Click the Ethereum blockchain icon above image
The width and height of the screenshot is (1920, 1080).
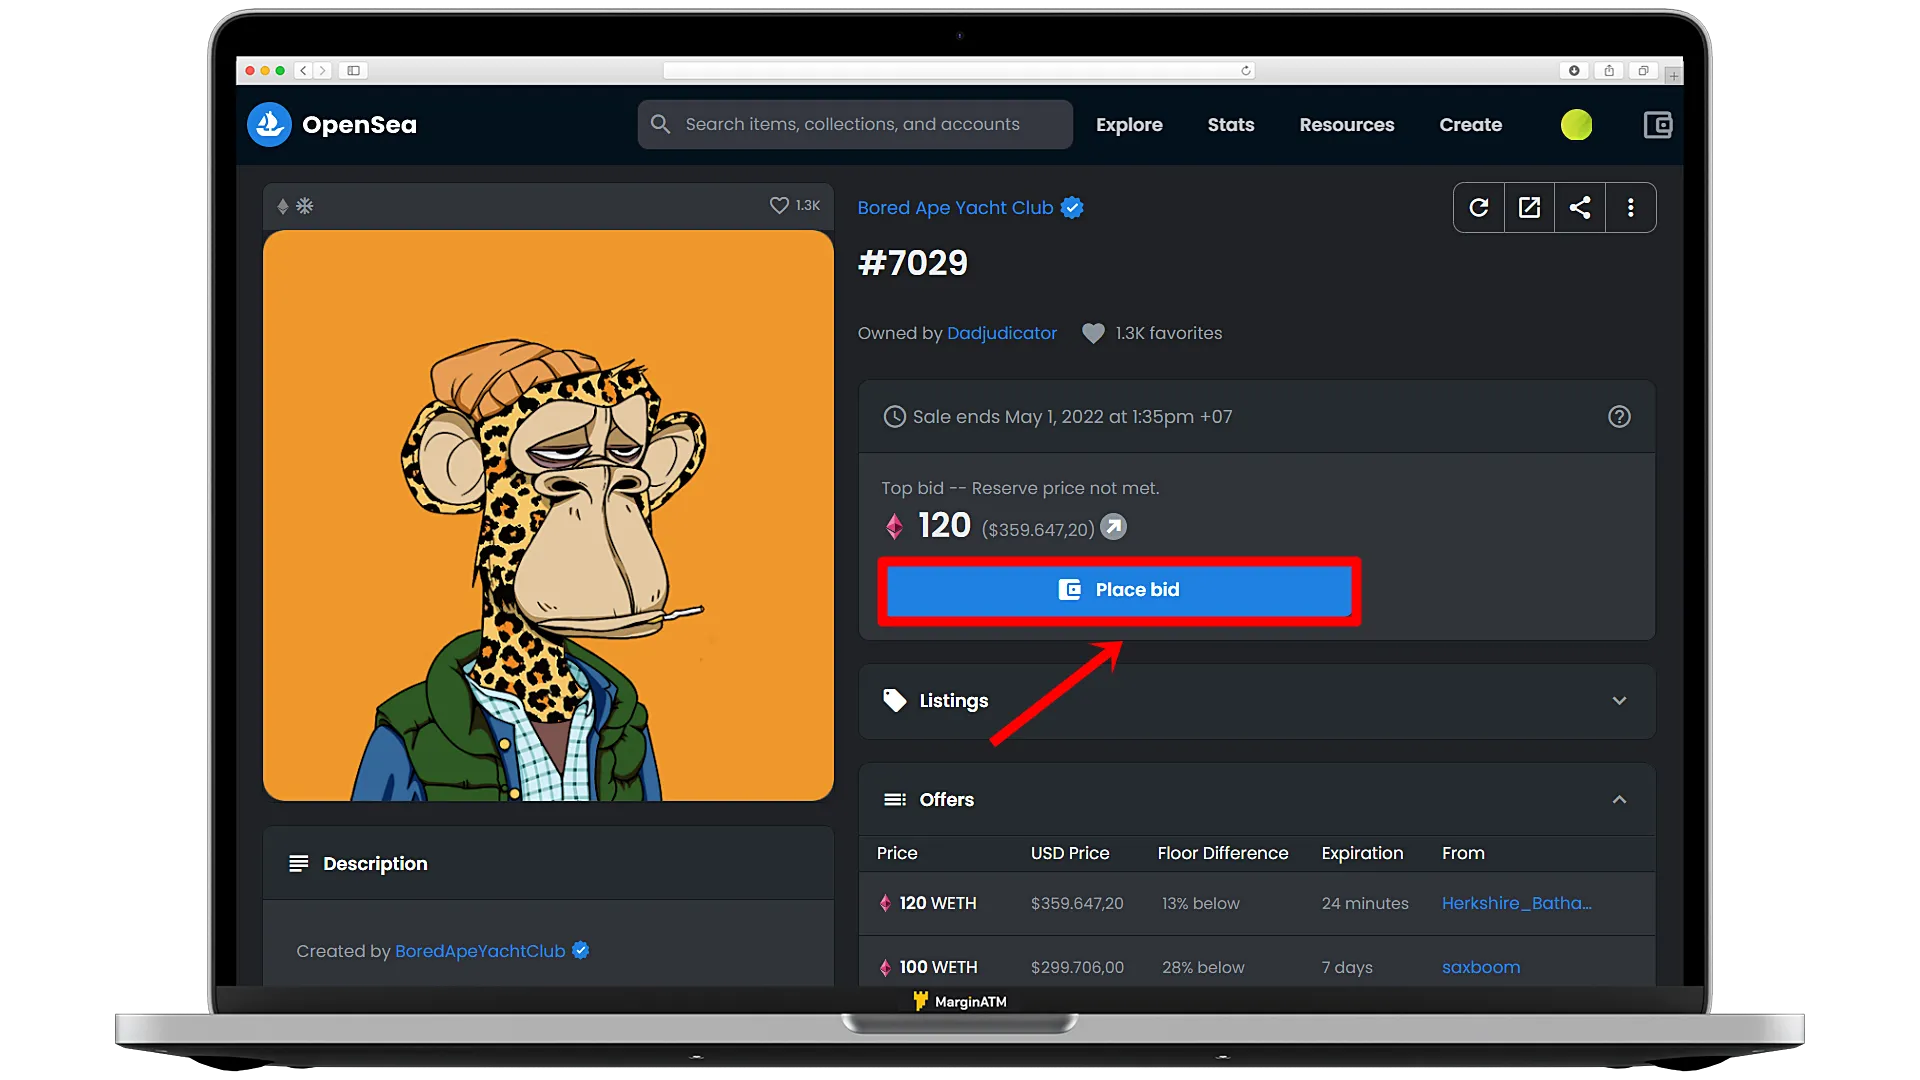pyautogui.click(x=283, y=206)
